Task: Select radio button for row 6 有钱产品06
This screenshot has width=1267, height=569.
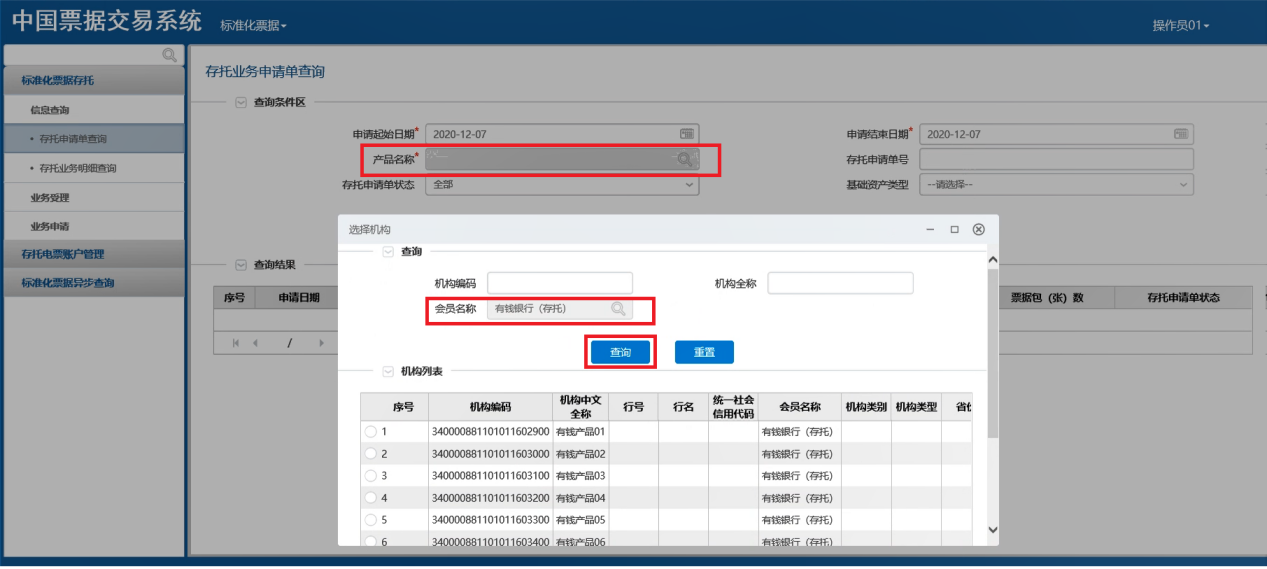Action: pos(371,541)
